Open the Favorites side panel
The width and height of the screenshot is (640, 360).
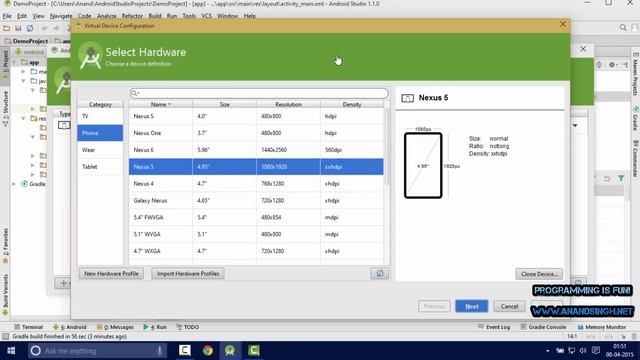(x=5, y=246)
